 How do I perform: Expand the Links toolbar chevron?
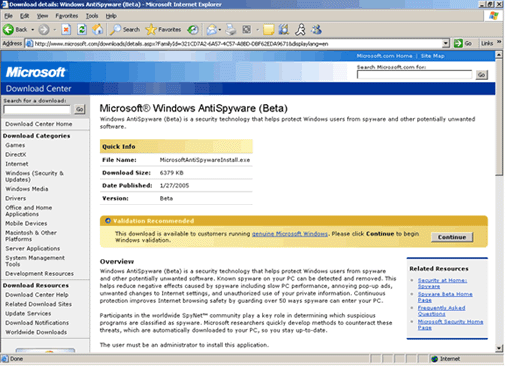coord(499,42)
